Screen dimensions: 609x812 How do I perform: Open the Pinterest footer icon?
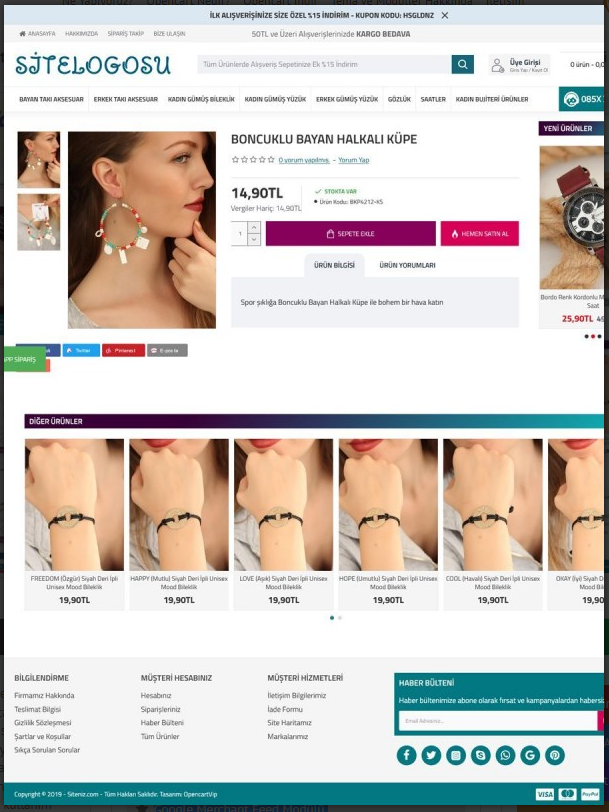pyautogui.click(x=555, y=755)
